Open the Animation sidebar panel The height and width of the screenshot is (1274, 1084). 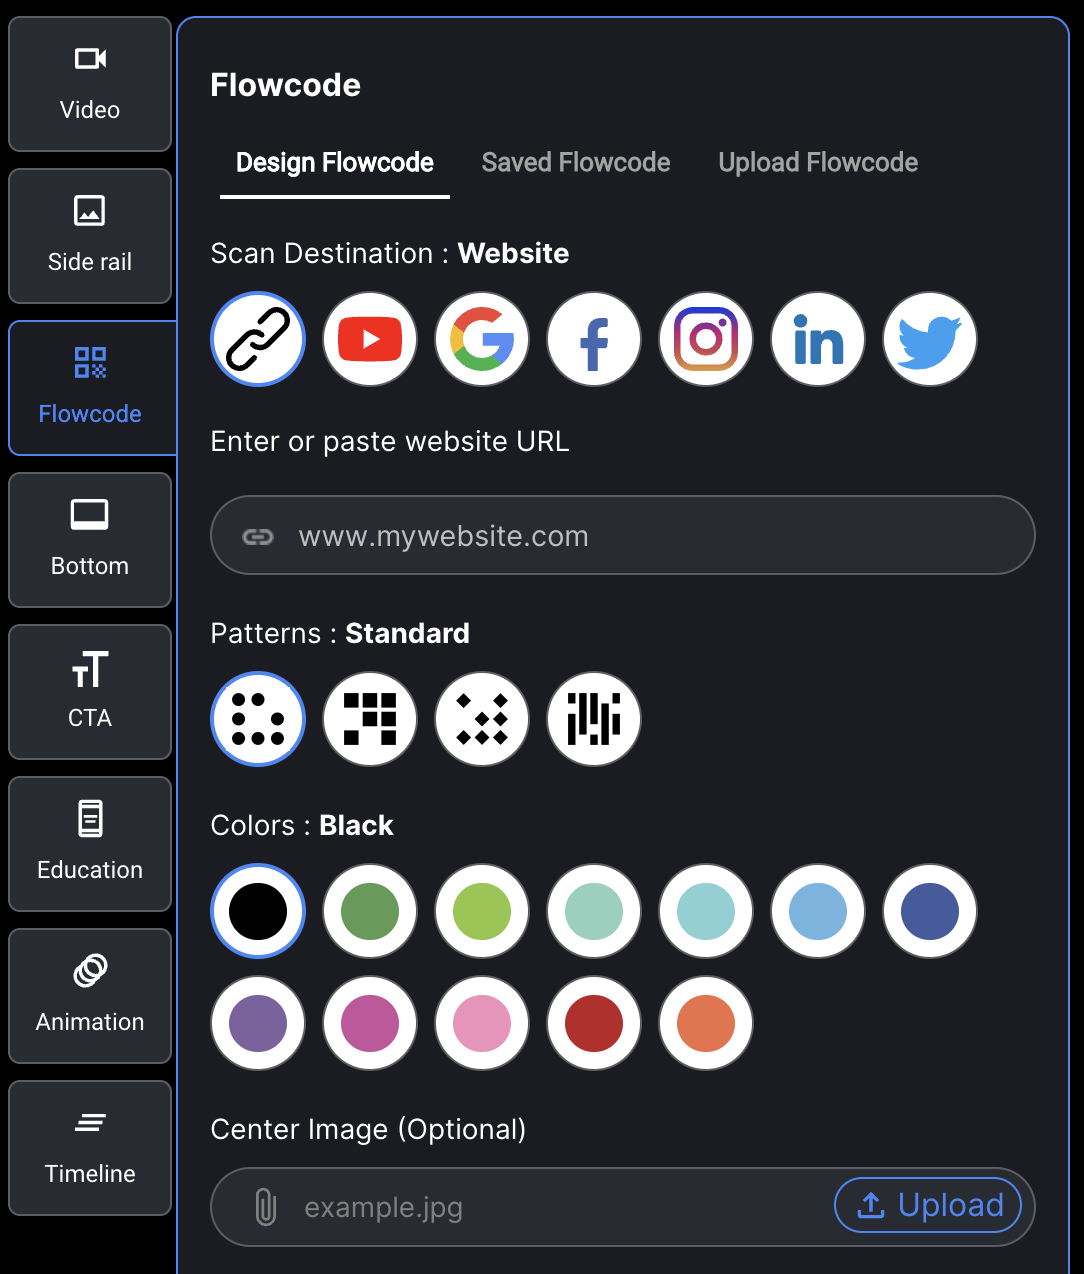pyautogui.click(x=90, y=996)
